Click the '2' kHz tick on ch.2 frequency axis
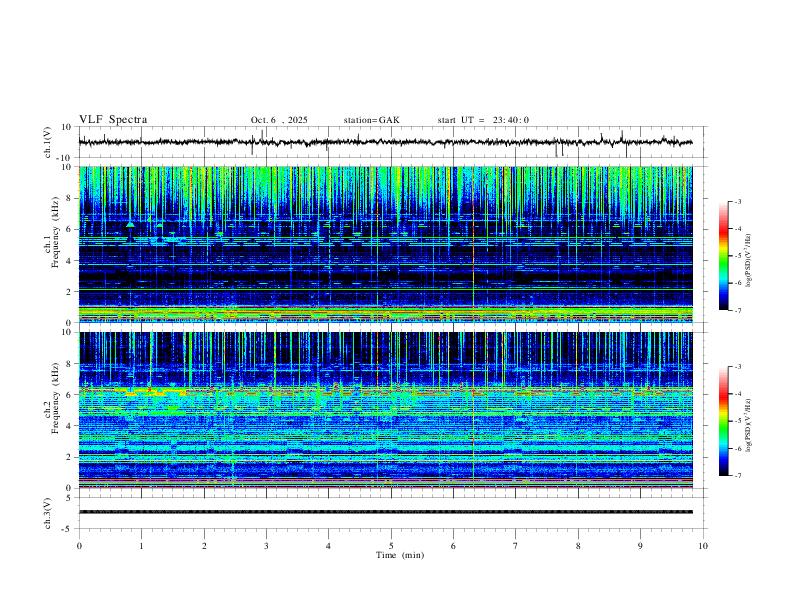This screenshot has height=612, width=792. coord(70,457)
